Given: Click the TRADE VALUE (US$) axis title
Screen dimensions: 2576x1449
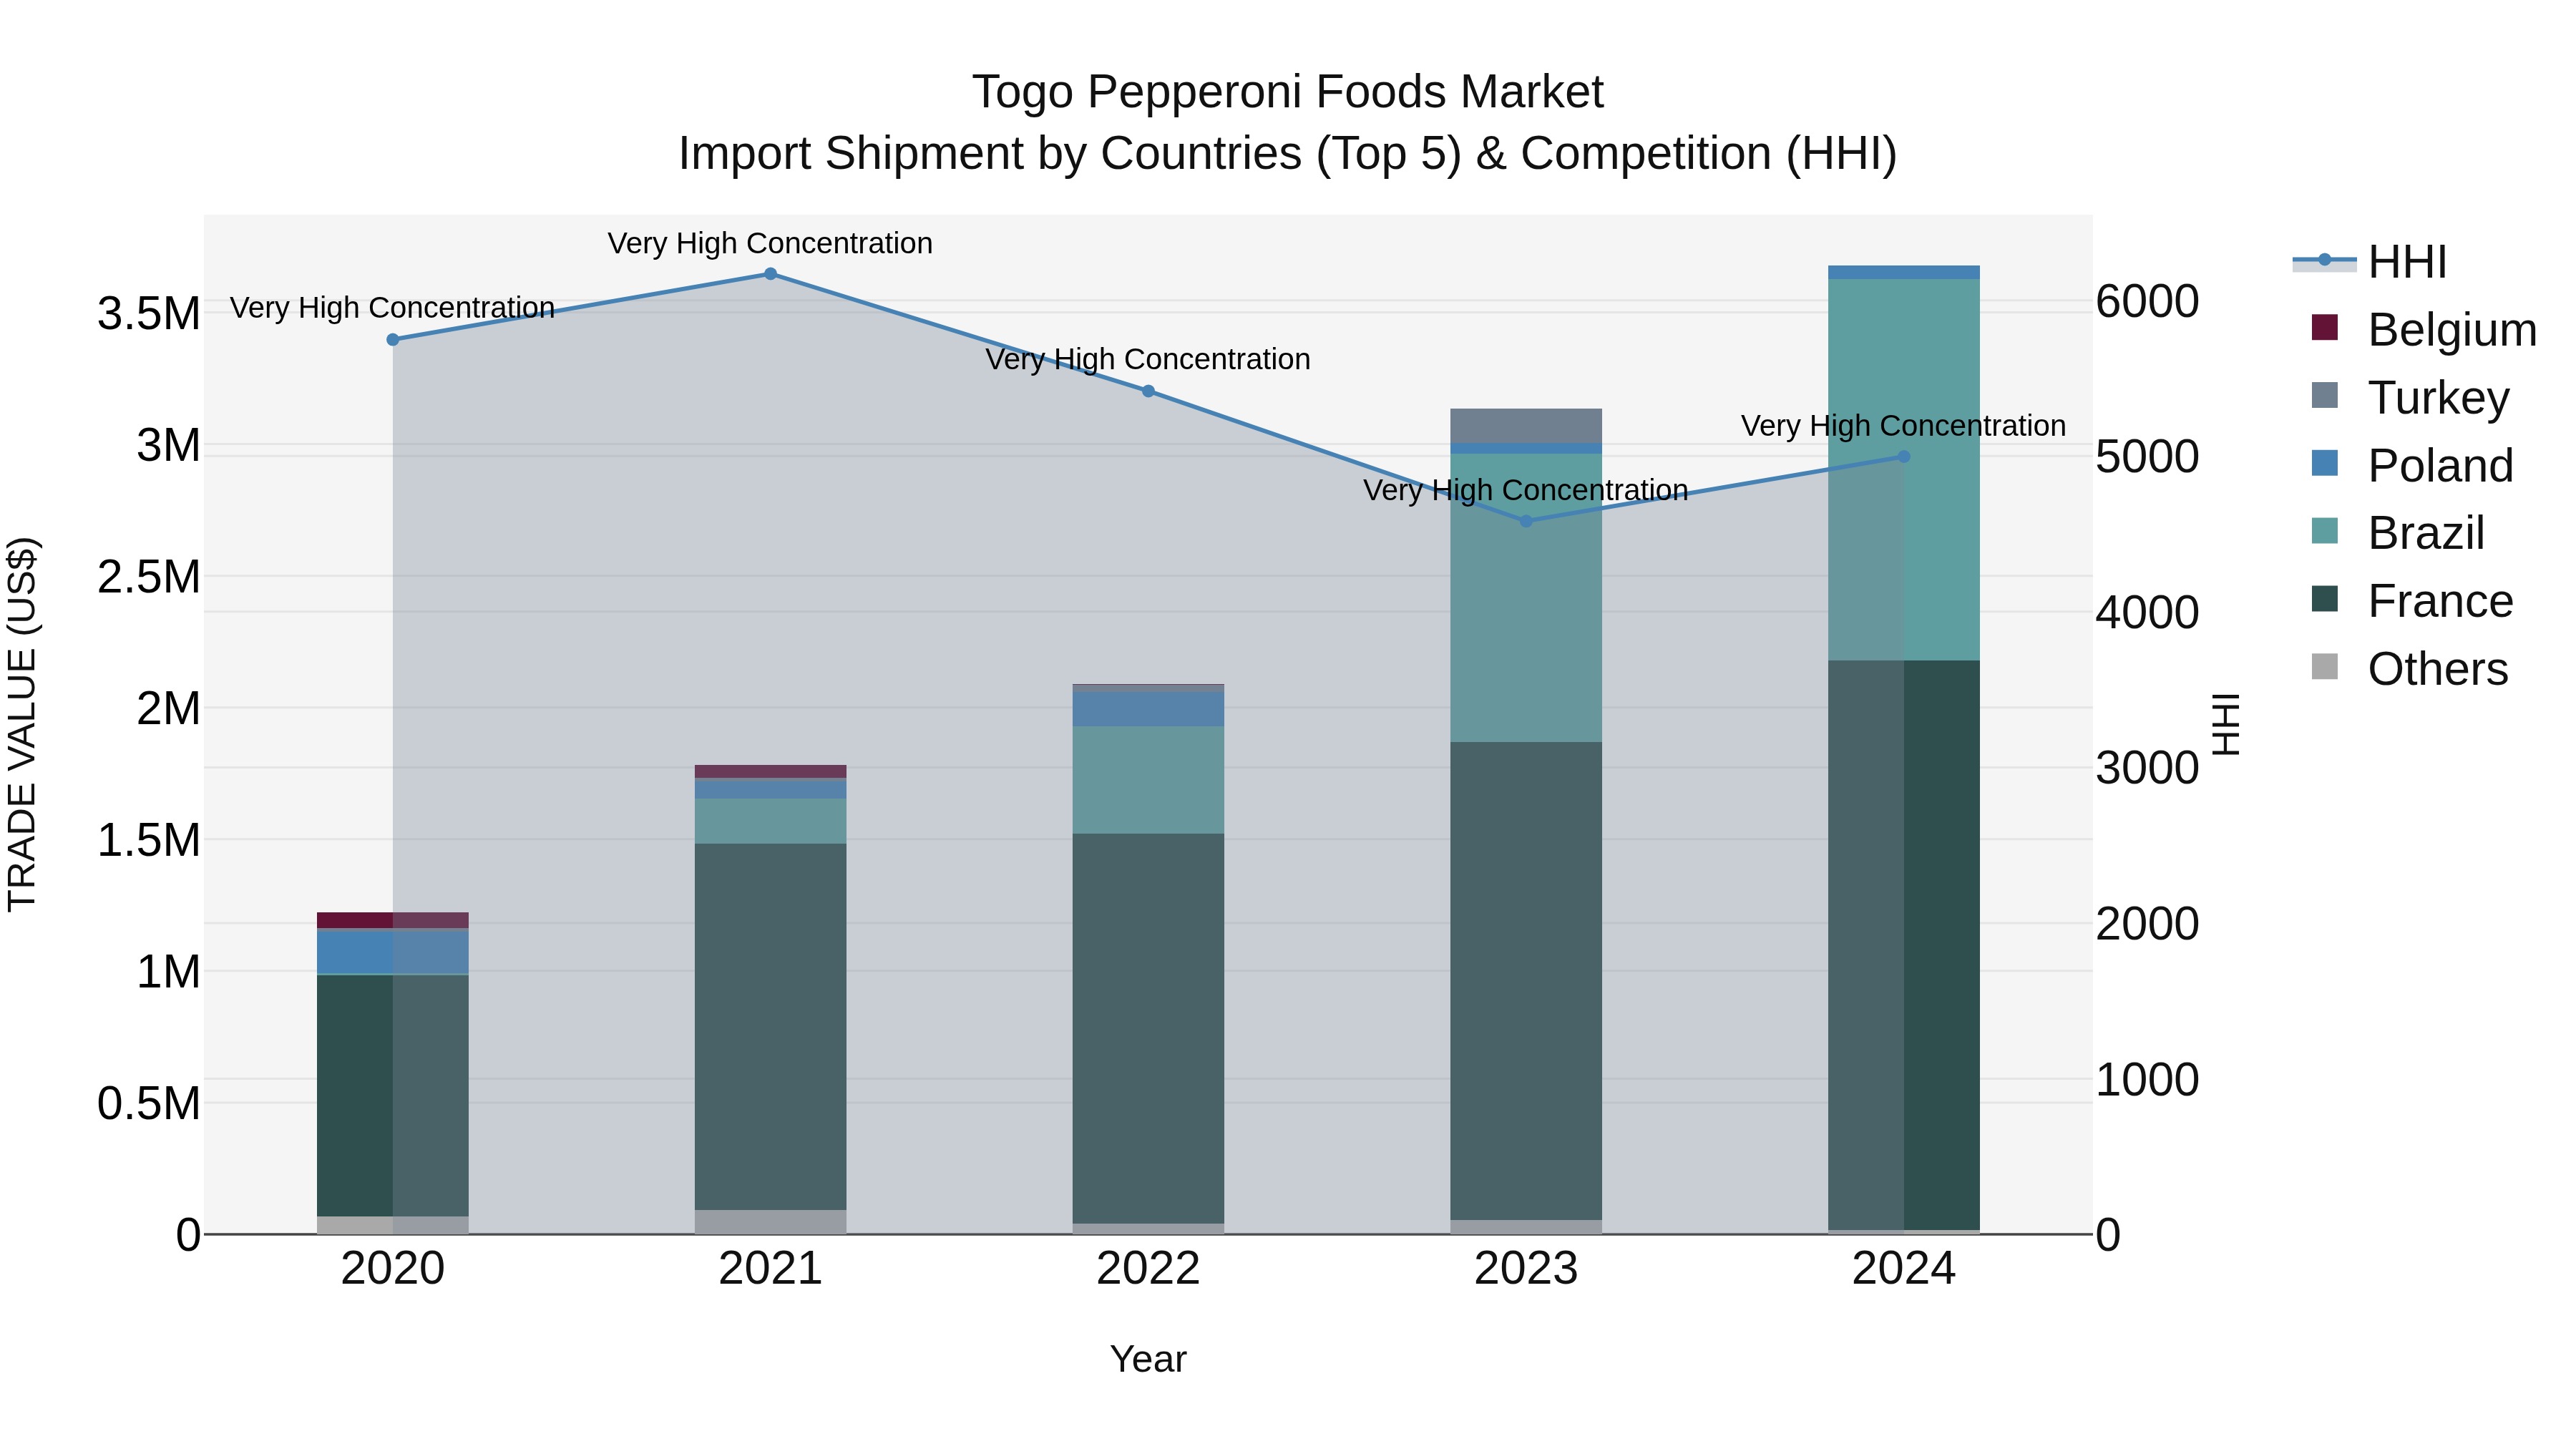Looking at the screenshot, I should click(x=22, y=724).
